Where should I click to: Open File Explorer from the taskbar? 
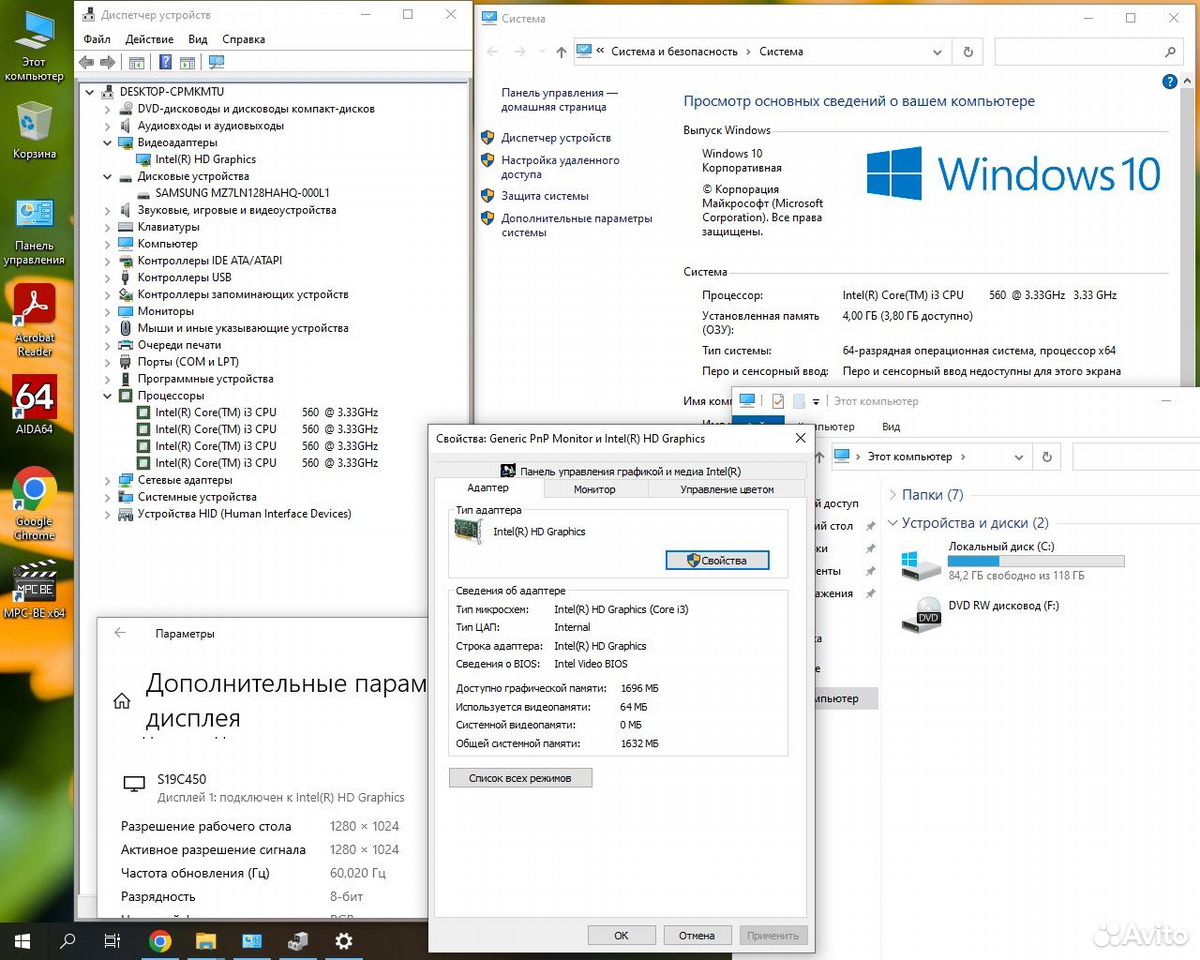tap(206, 941)
